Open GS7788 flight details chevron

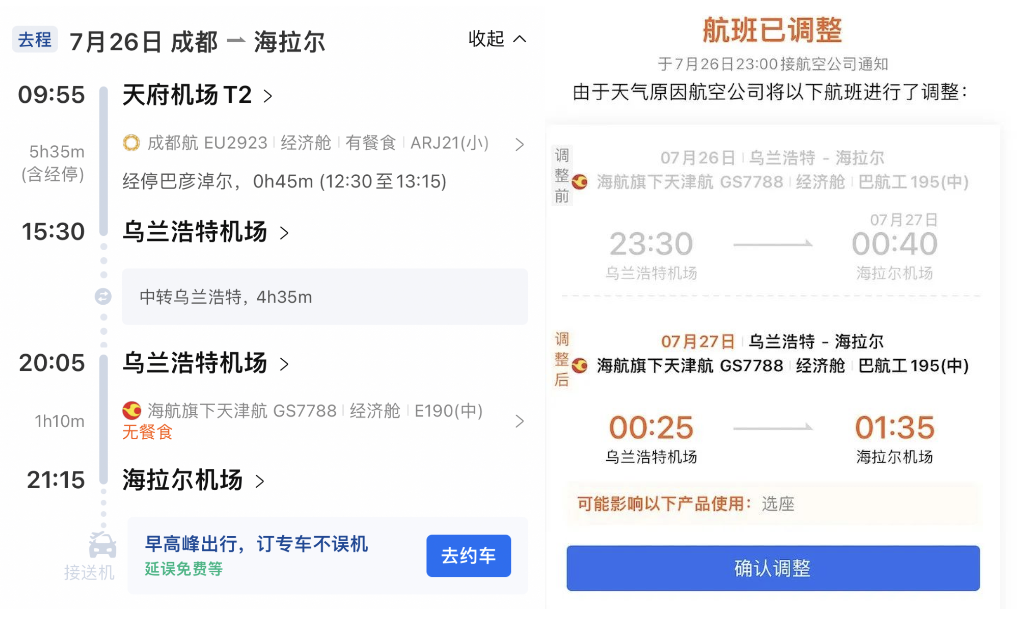click(519, 421)
